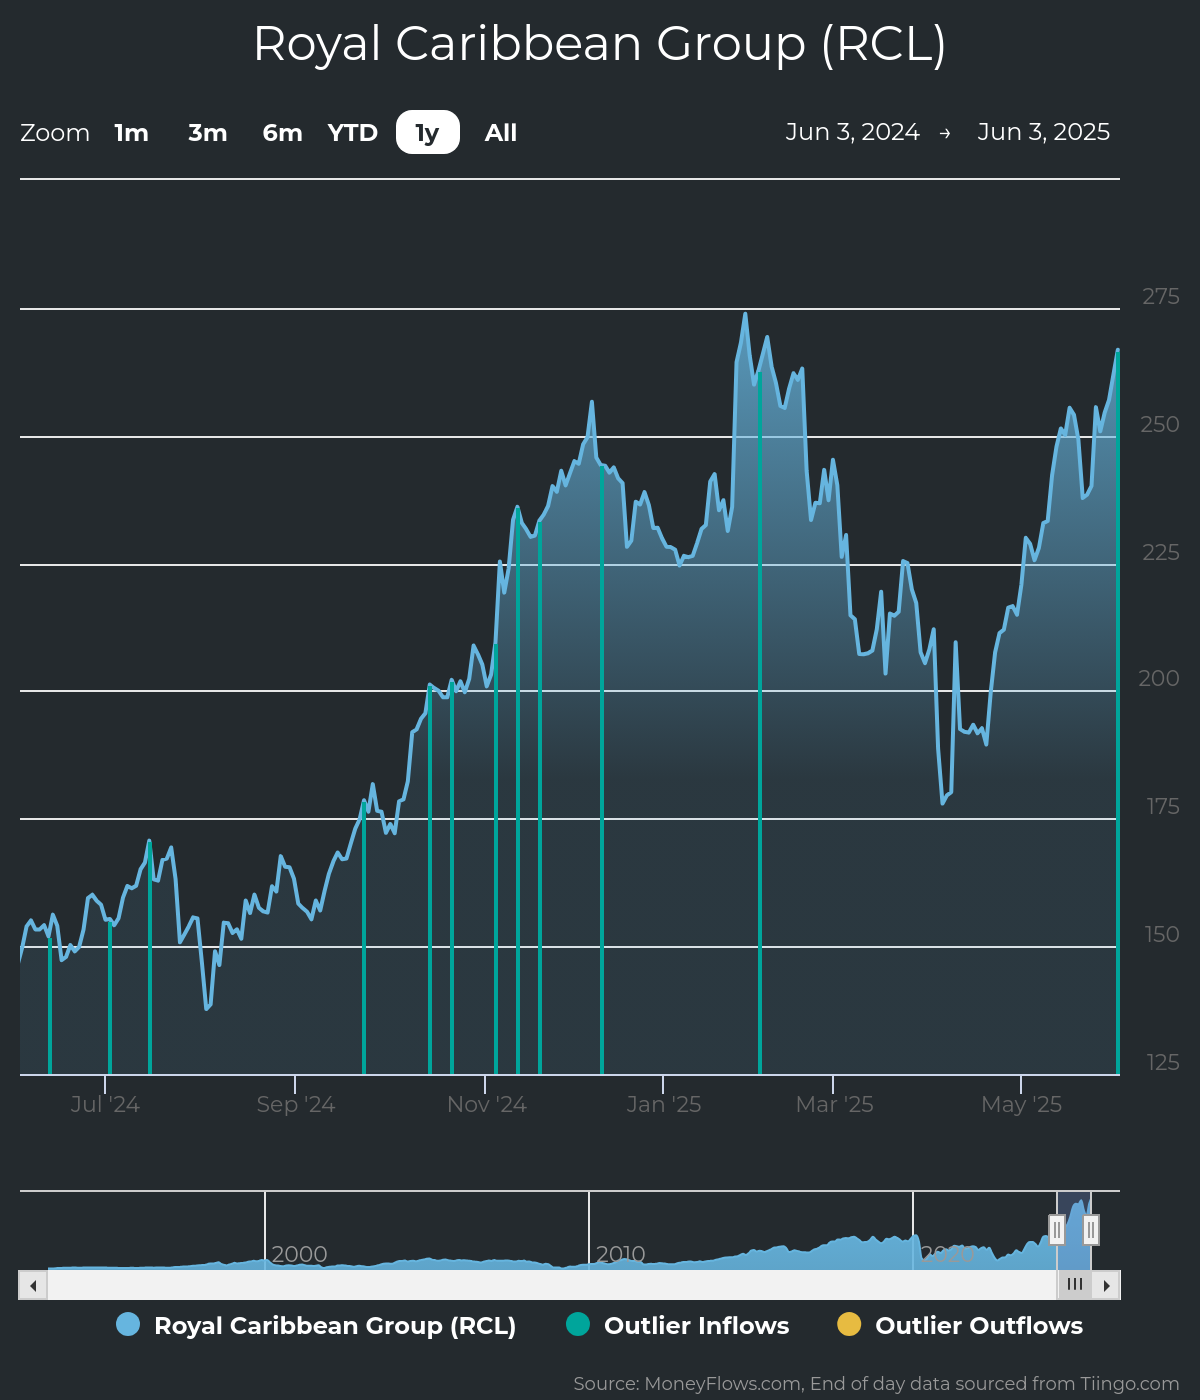Click the 2010 label in navigator

tap(621, 1254)
